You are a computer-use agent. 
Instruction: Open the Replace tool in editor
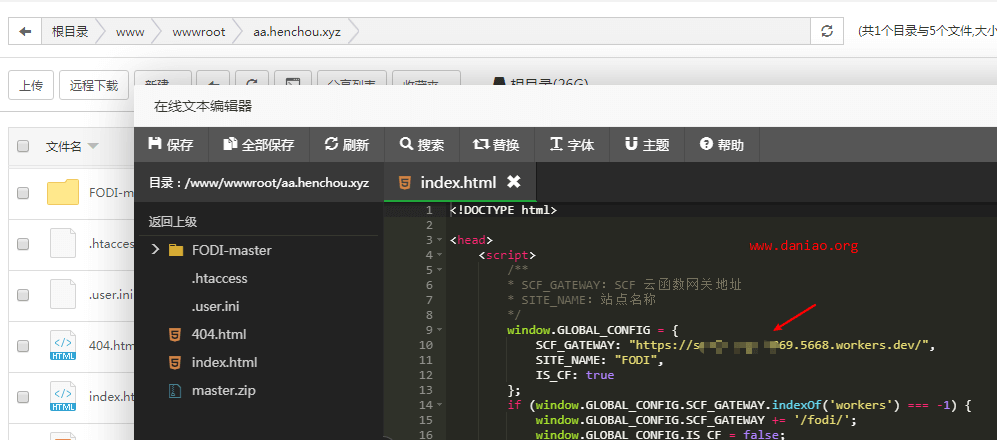(x=497, y=144)
